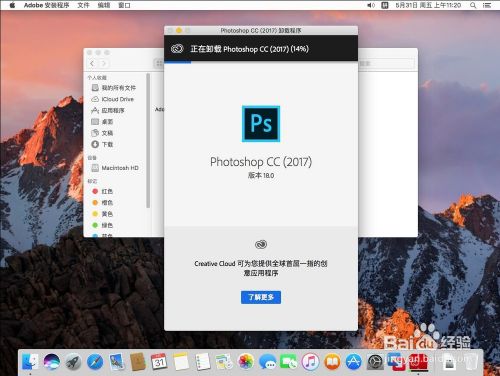The image size is (500, 376).
Task: Go forward in the Finder window
Action: (x=104, y=63)
